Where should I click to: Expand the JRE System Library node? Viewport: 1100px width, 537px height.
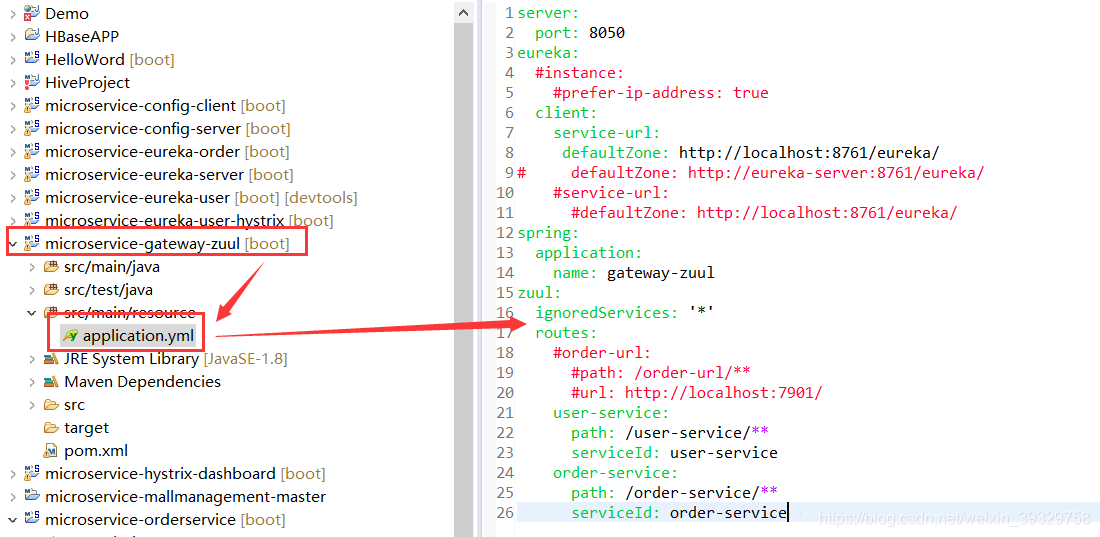(32, 359)
